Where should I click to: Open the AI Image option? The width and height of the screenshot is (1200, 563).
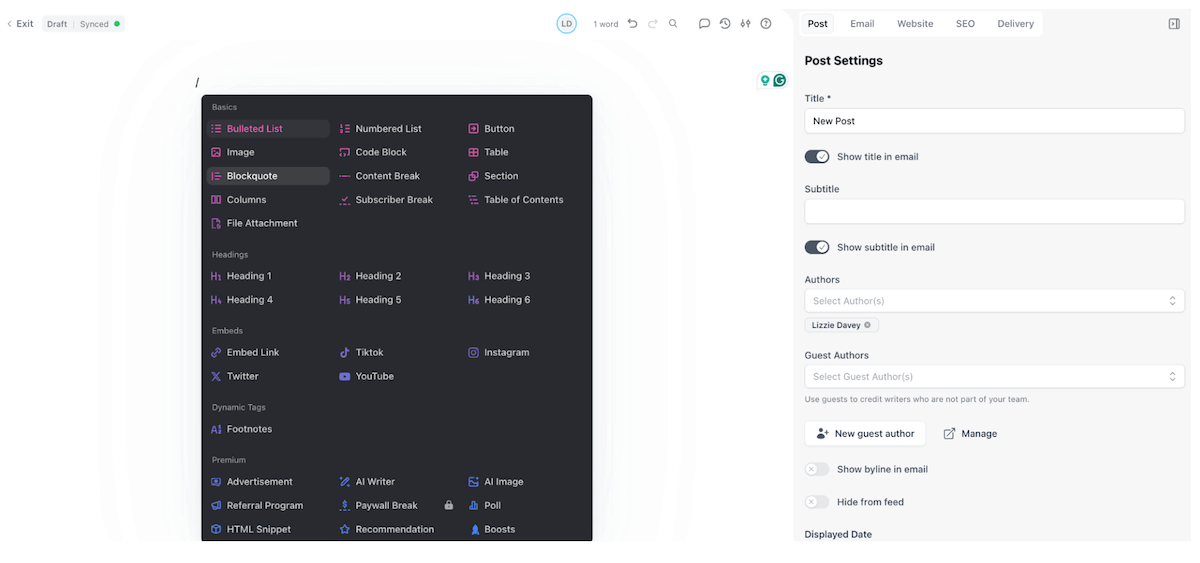(496, 482)
